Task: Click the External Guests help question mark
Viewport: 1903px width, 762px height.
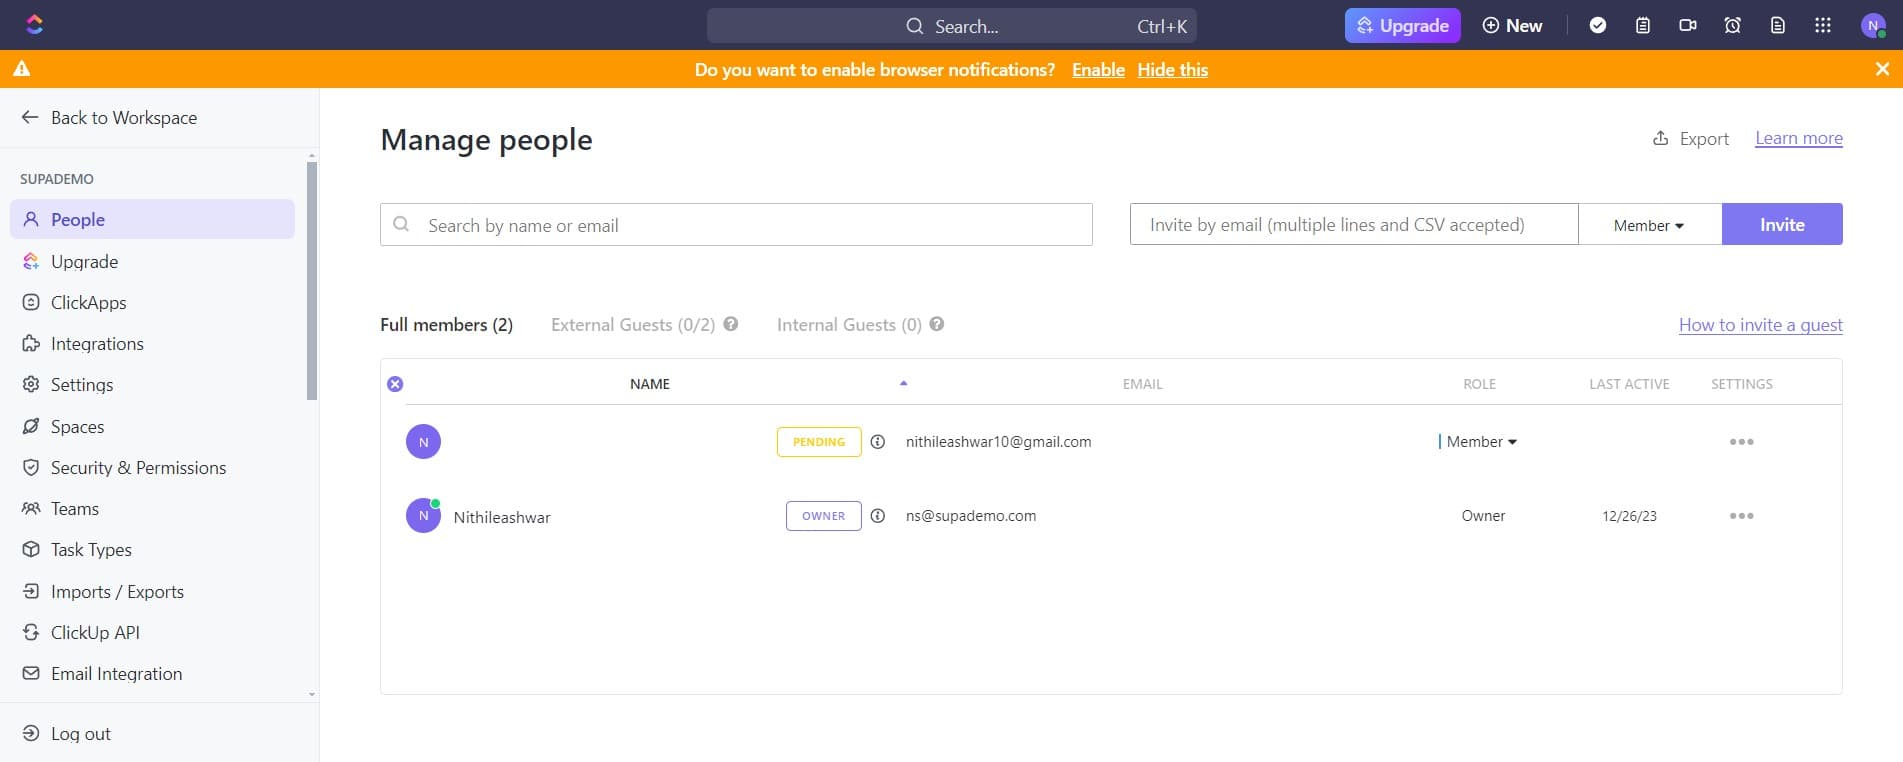Action: pyautogui.click(x=731, y=324)
